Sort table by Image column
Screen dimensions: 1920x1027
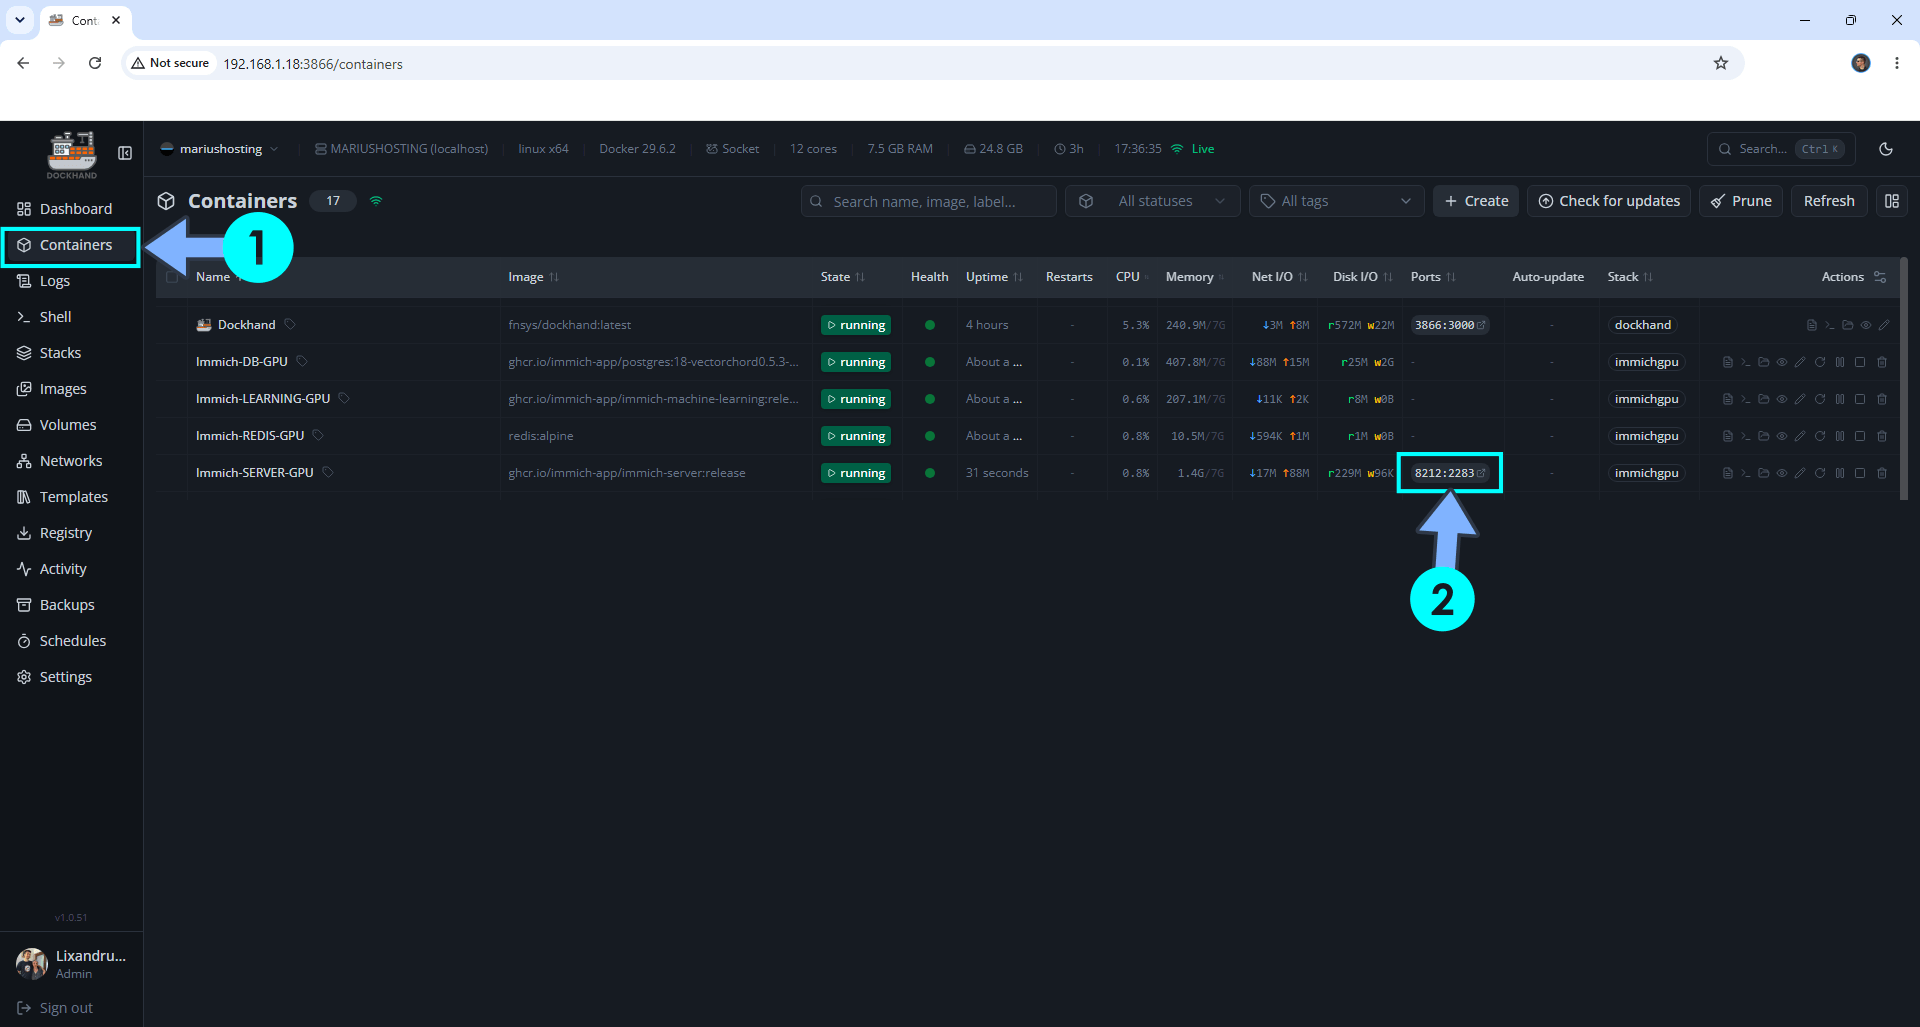(x=533, y=277)
